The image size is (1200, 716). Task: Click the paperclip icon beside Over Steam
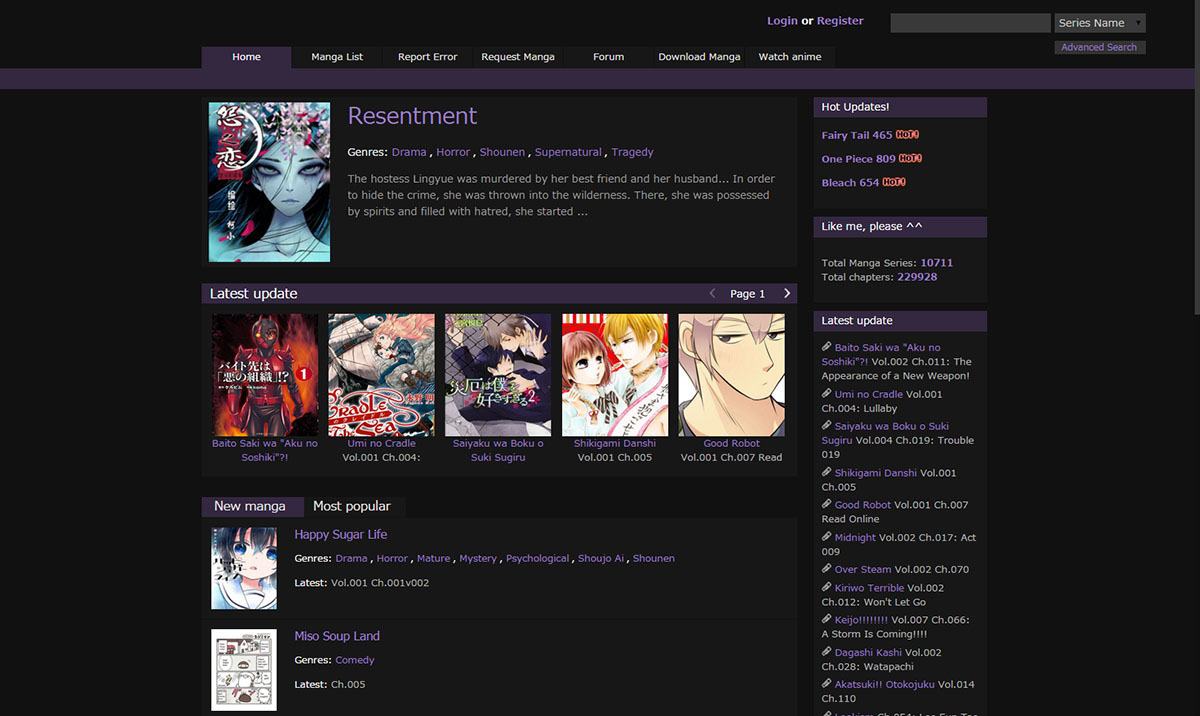pyautogui.click(x=827, y=569)
